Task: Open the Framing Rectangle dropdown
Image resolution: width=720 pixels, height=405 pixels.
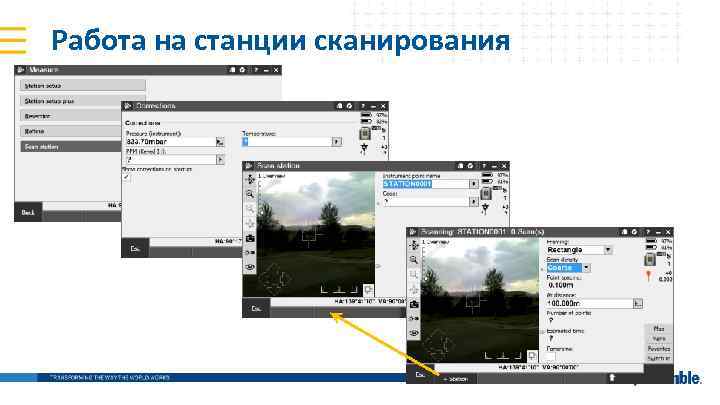Action: coord(608,250)
